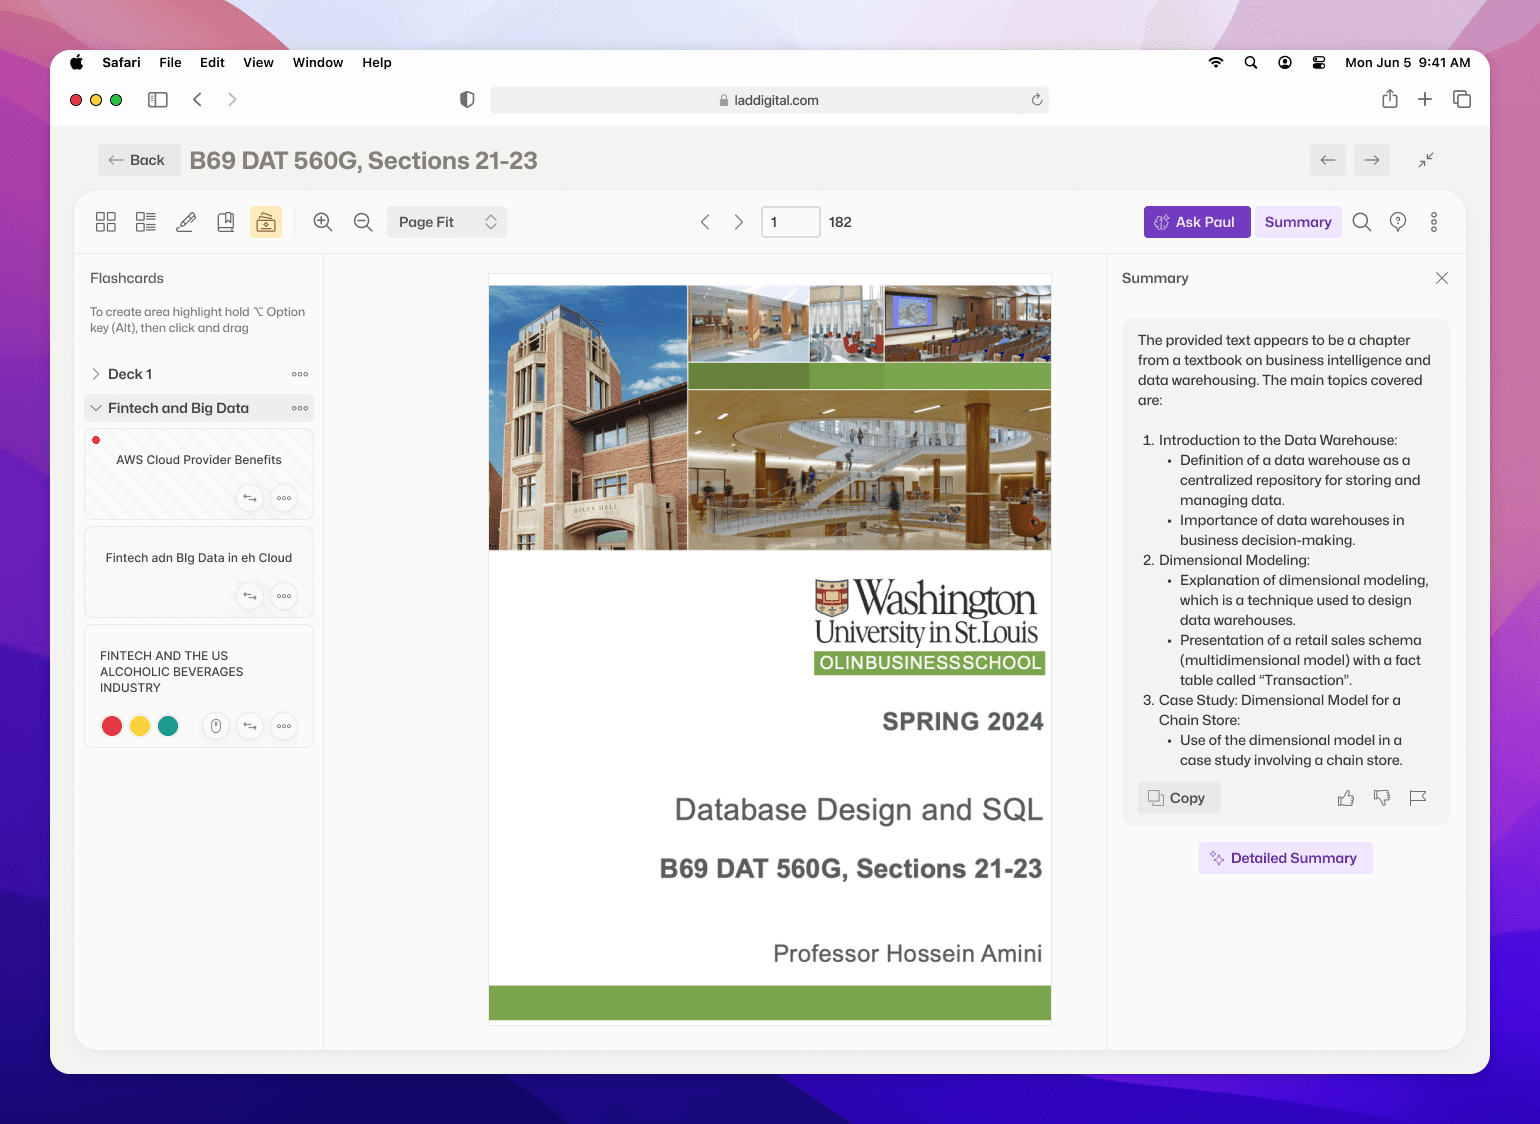Image resolution: width=1540 pixels, height=1124 pixels.
Task: Flip the Fintech adn BIg Data card
Action: (x=250, y=596)
